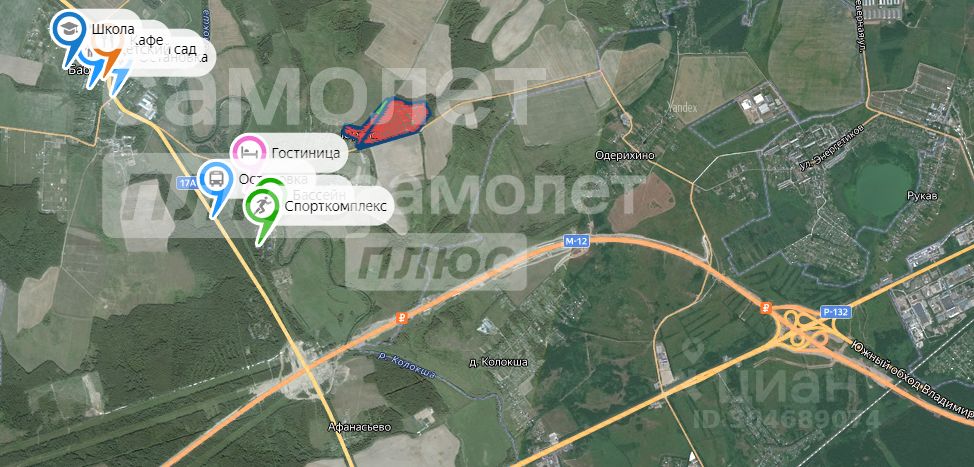Click the blue bus stop marker icon
Image resolution: width=974 pixels, height=467 pixels.
point(215,181)
